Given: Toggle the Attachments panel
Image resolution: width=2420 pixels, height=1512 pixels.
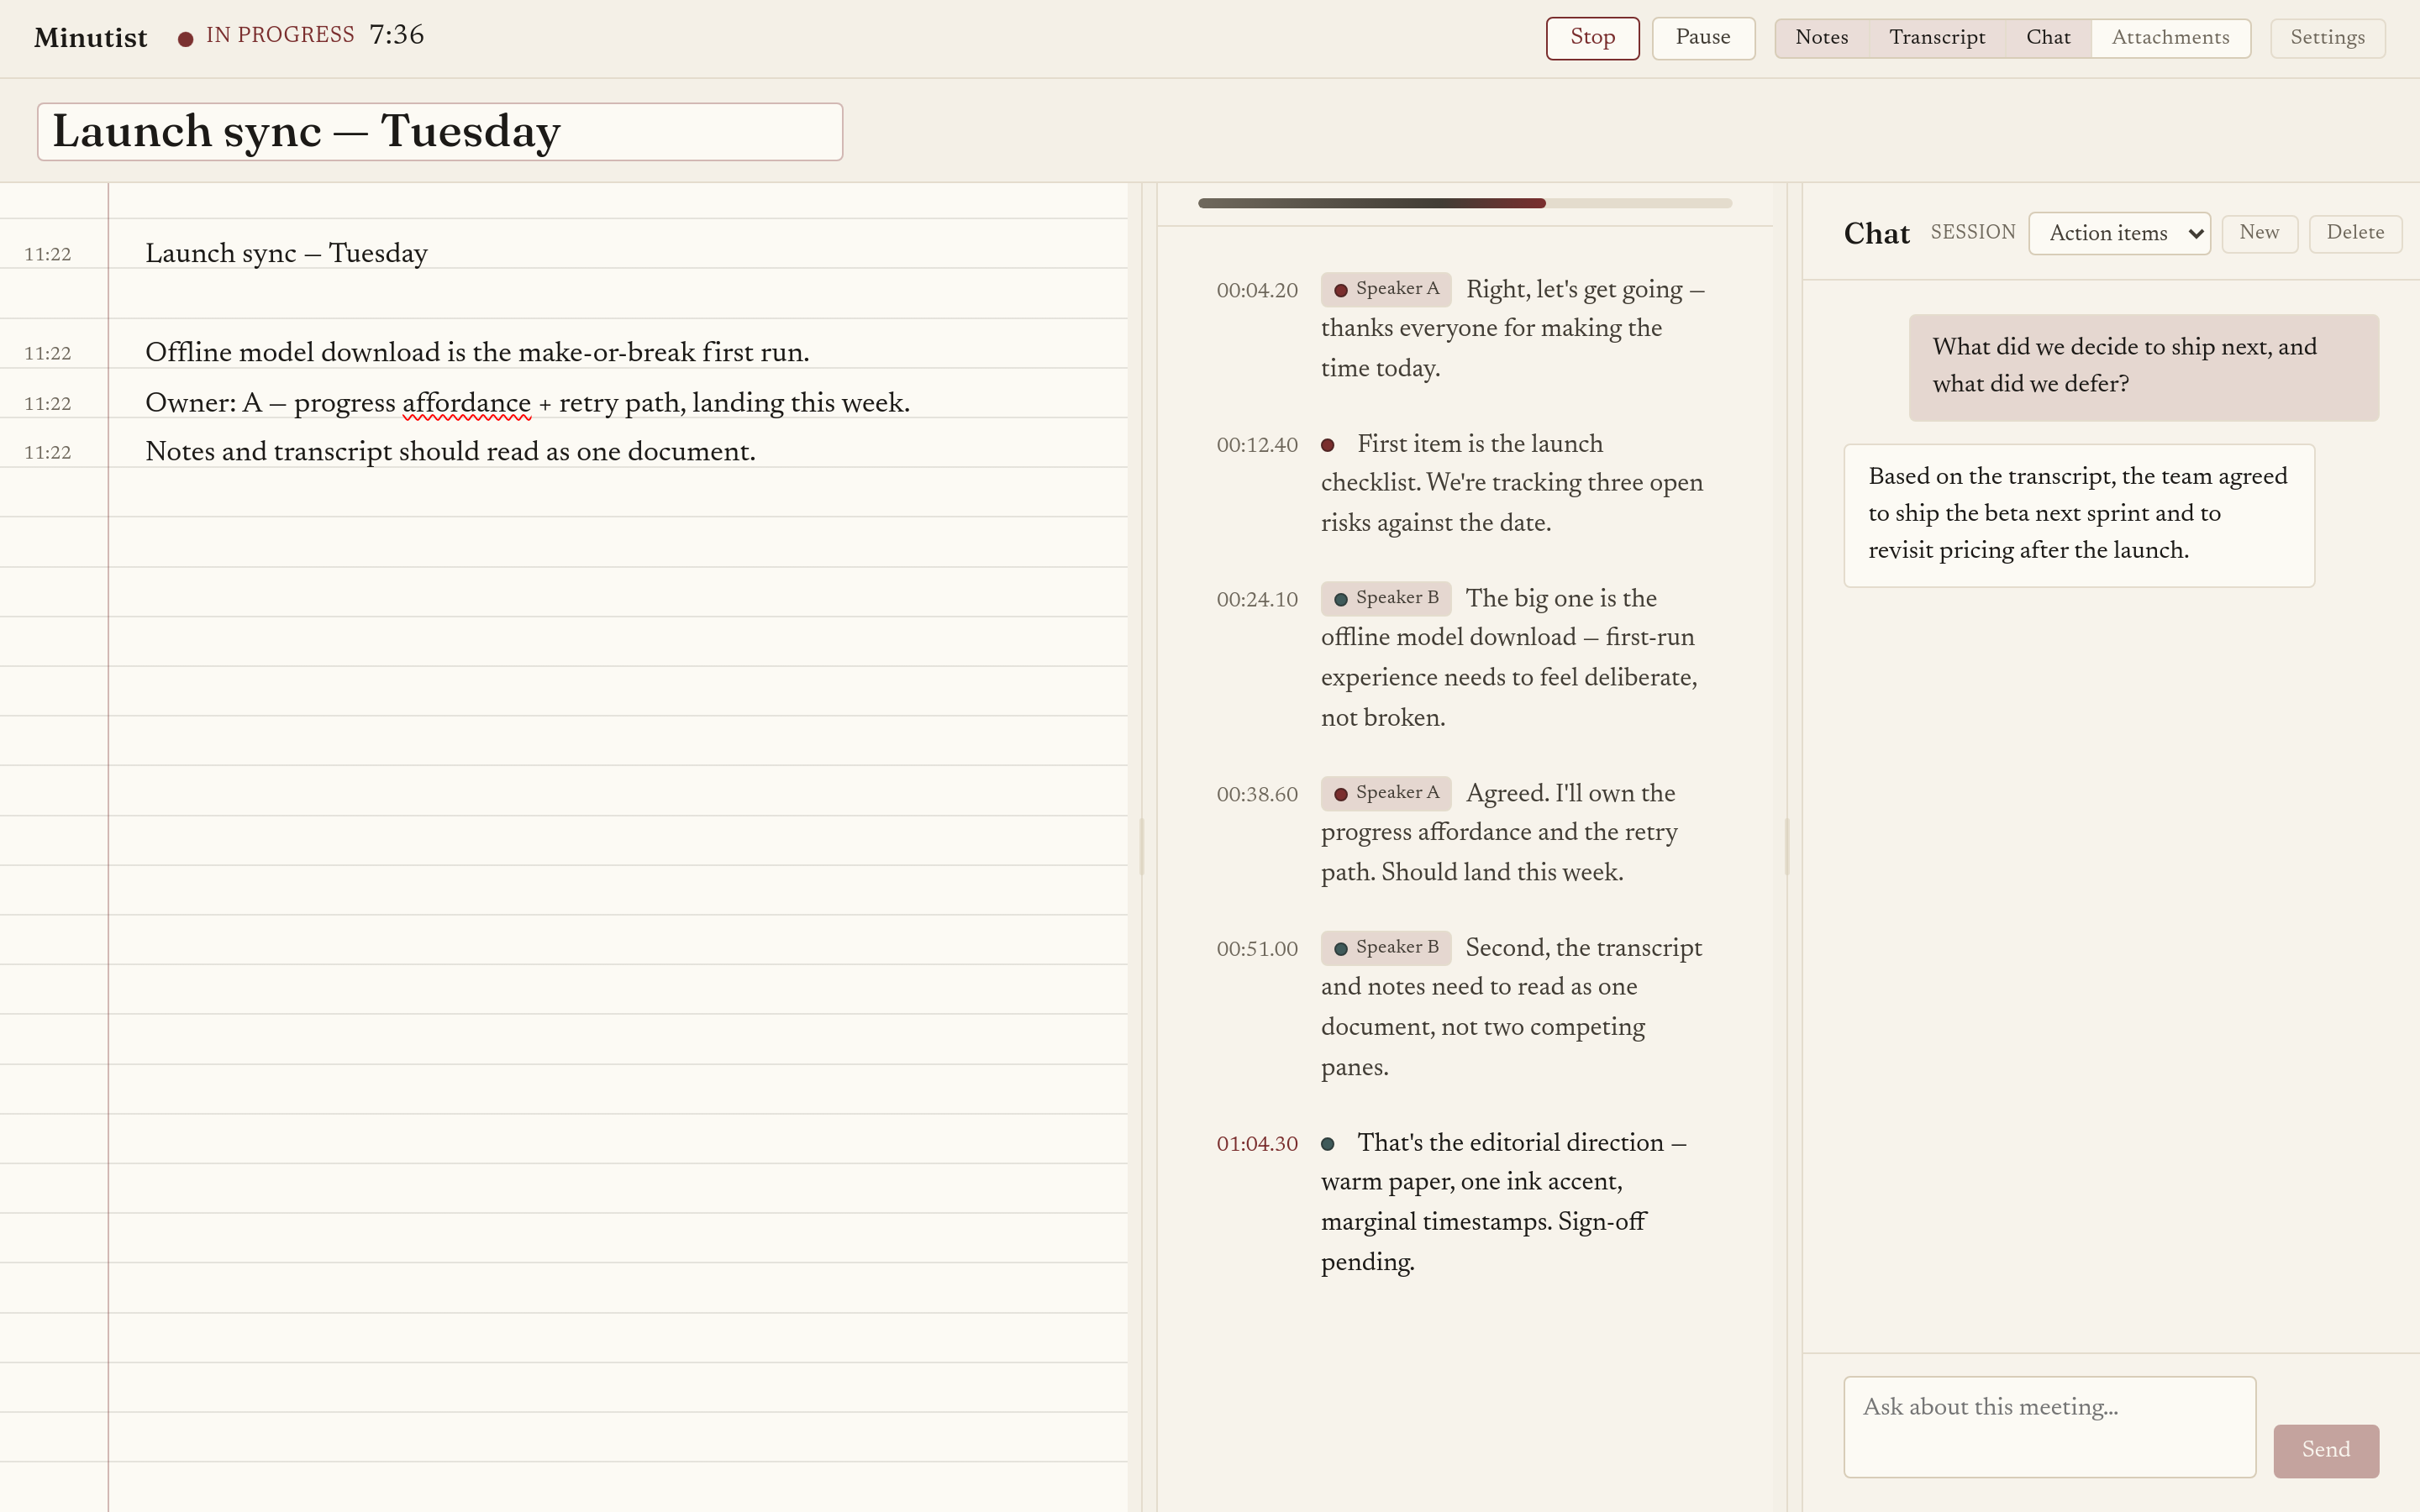Looking at the screenshot, I should (2170, 38).
